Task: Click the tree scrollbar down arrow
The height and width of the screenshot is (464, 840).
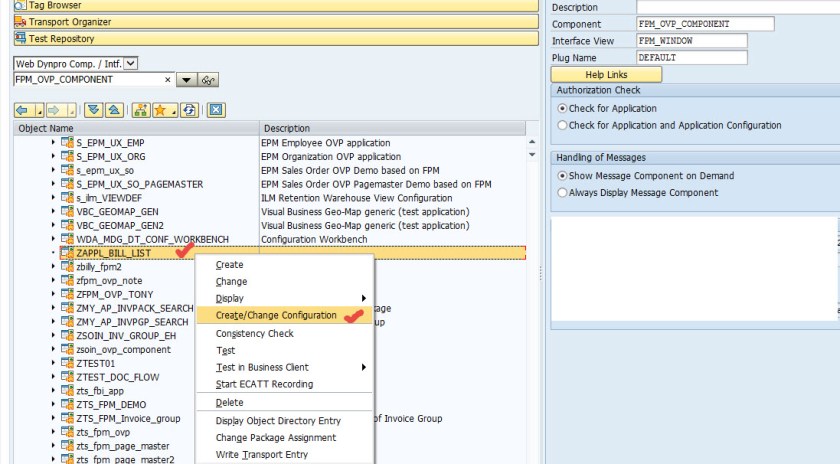Action: 532,155
